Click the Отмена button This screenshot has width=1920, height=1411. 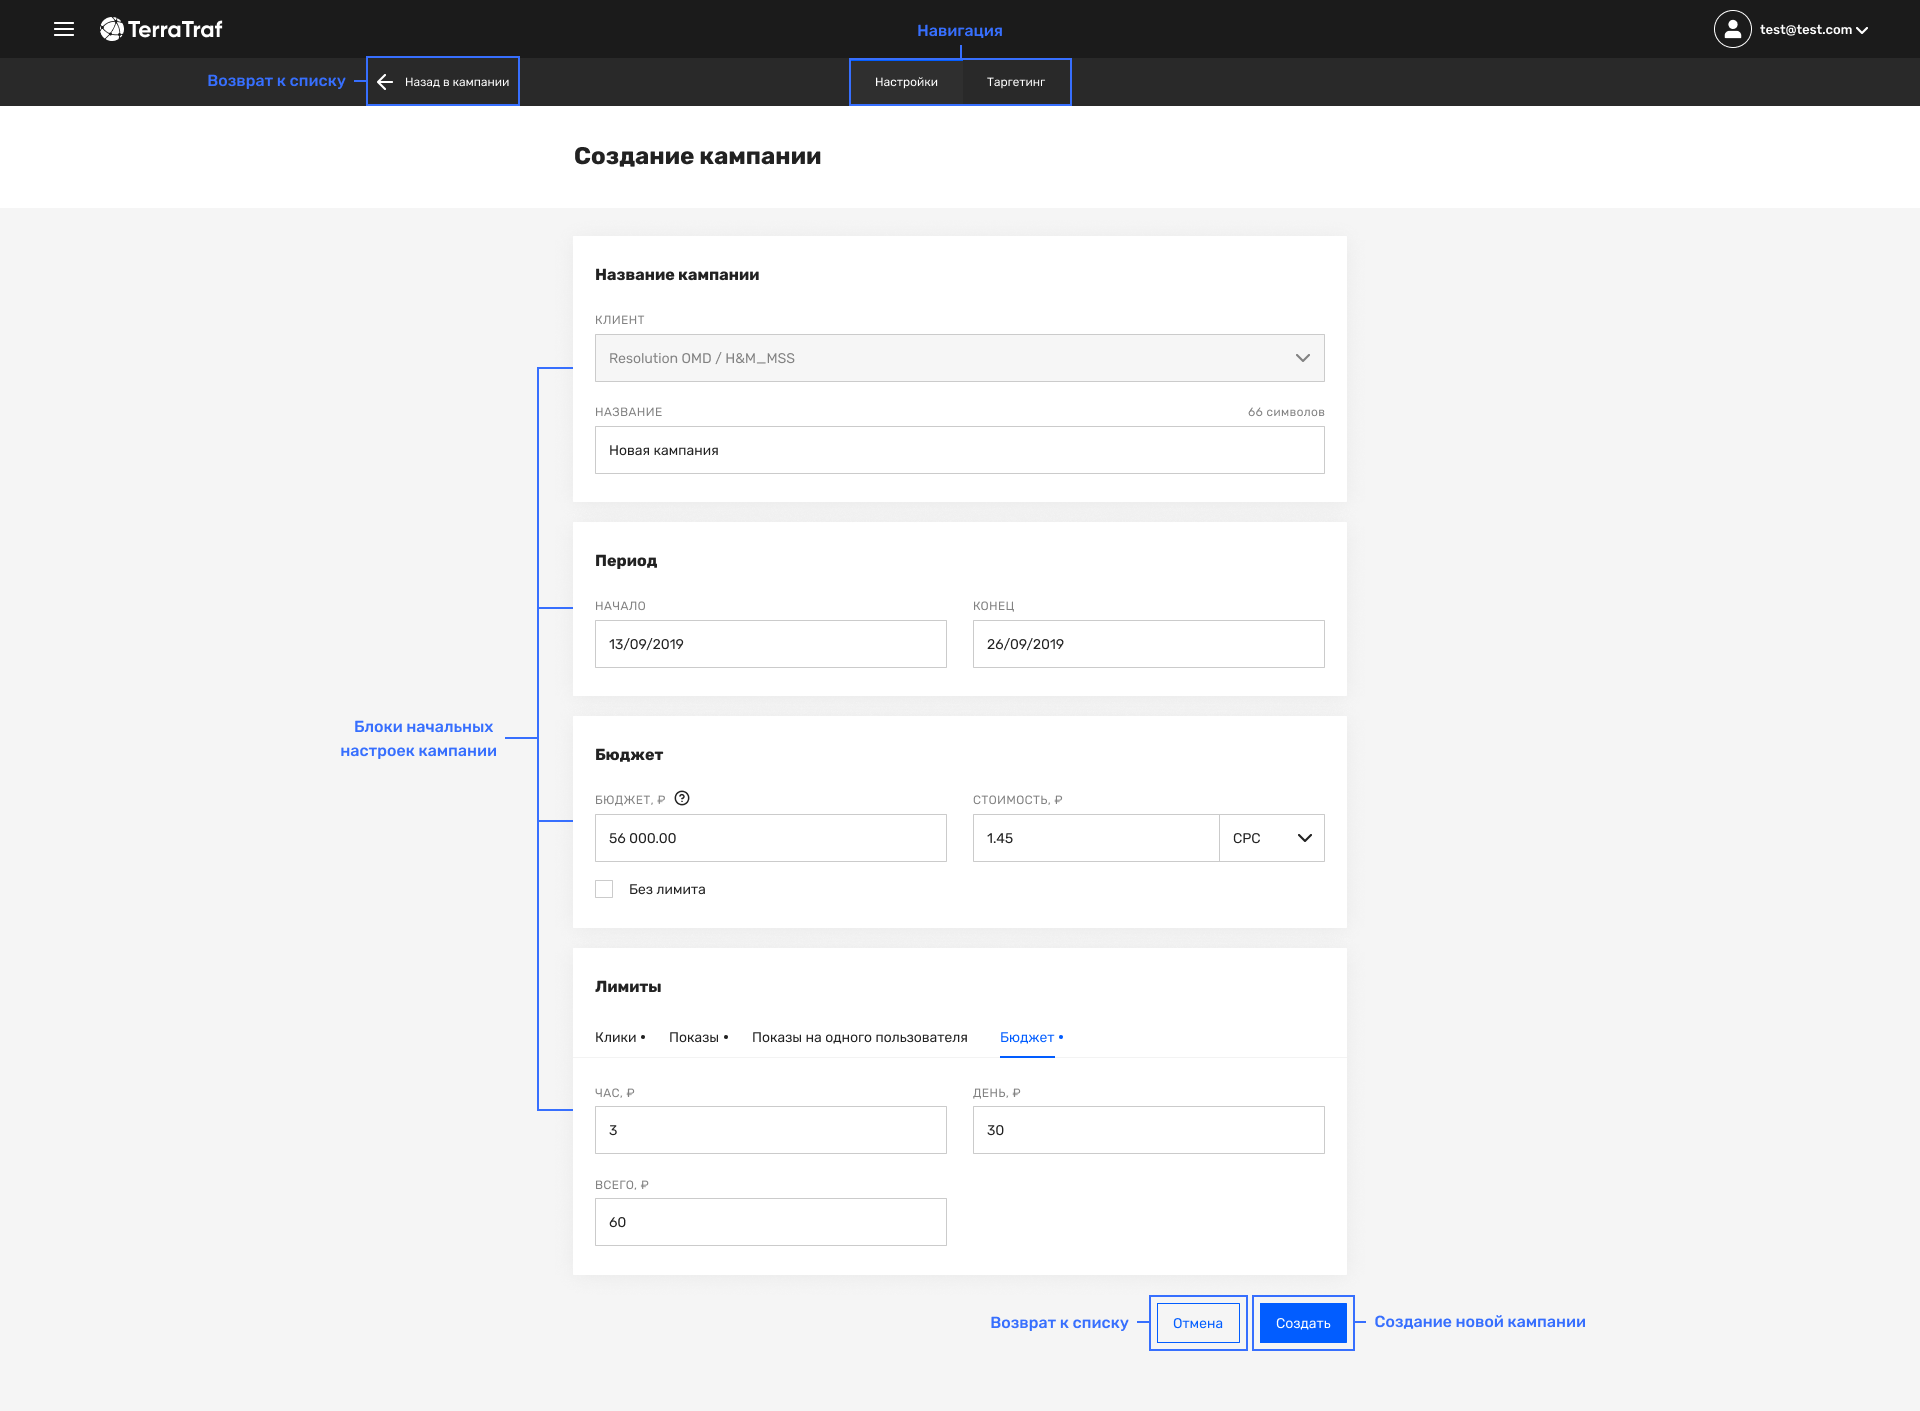coord(1198,1323)
